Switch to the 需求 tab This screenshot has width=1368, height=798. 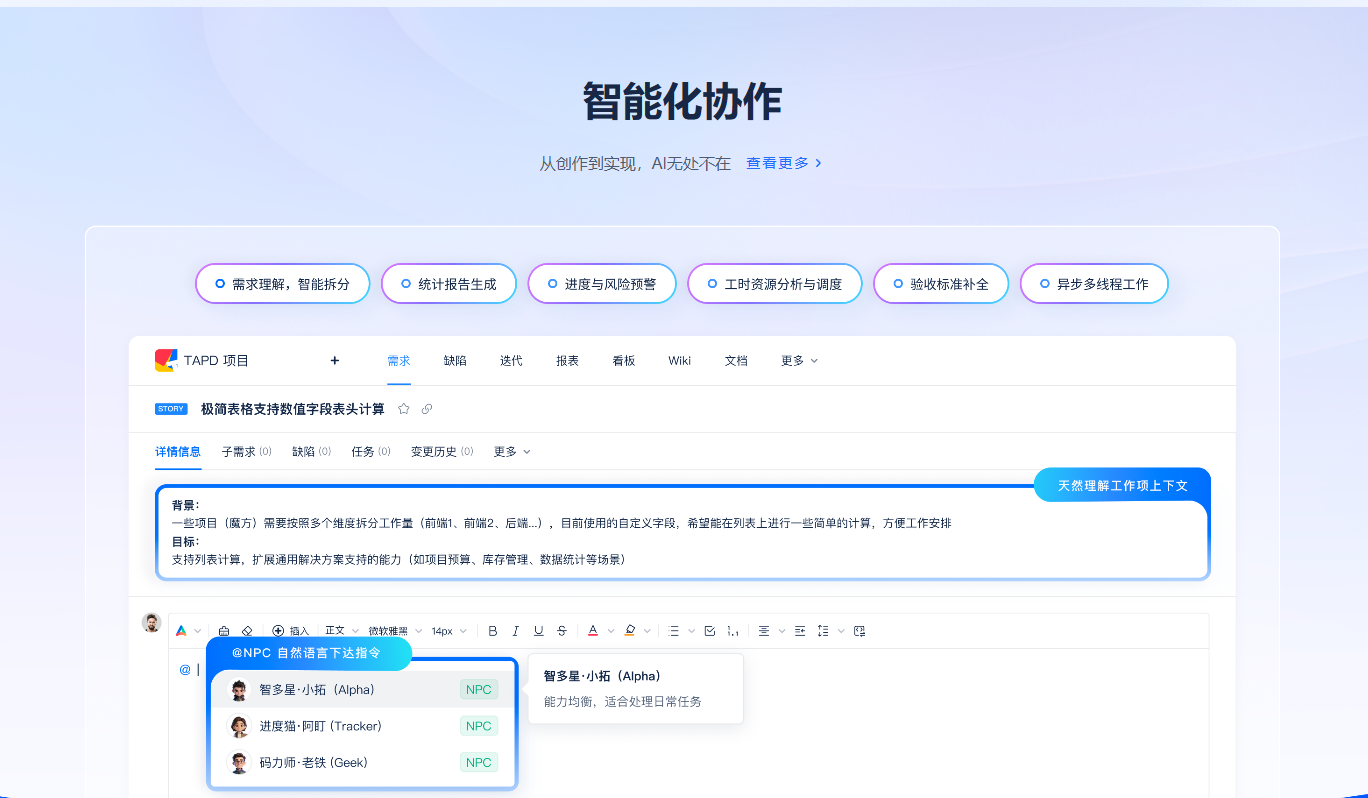(x=399, y=361)
